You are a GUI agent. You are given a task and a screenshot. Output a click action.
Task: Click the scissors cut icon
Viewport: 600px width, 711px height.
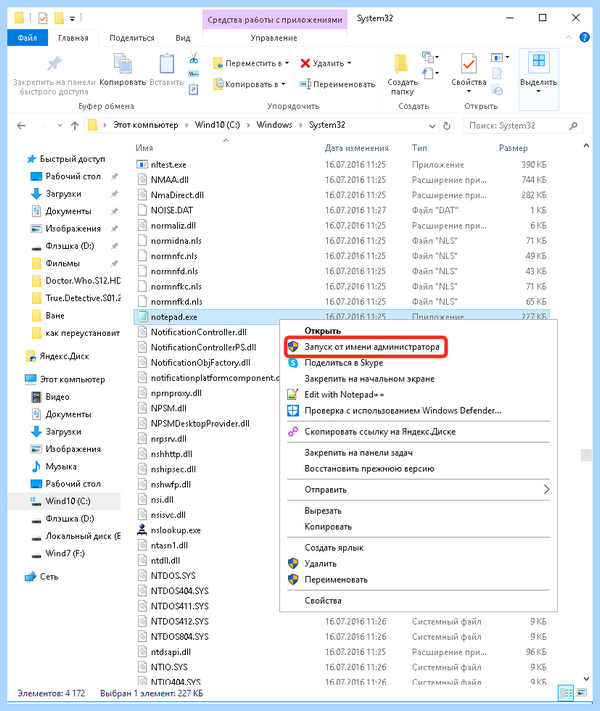click(x=194, y=58)
